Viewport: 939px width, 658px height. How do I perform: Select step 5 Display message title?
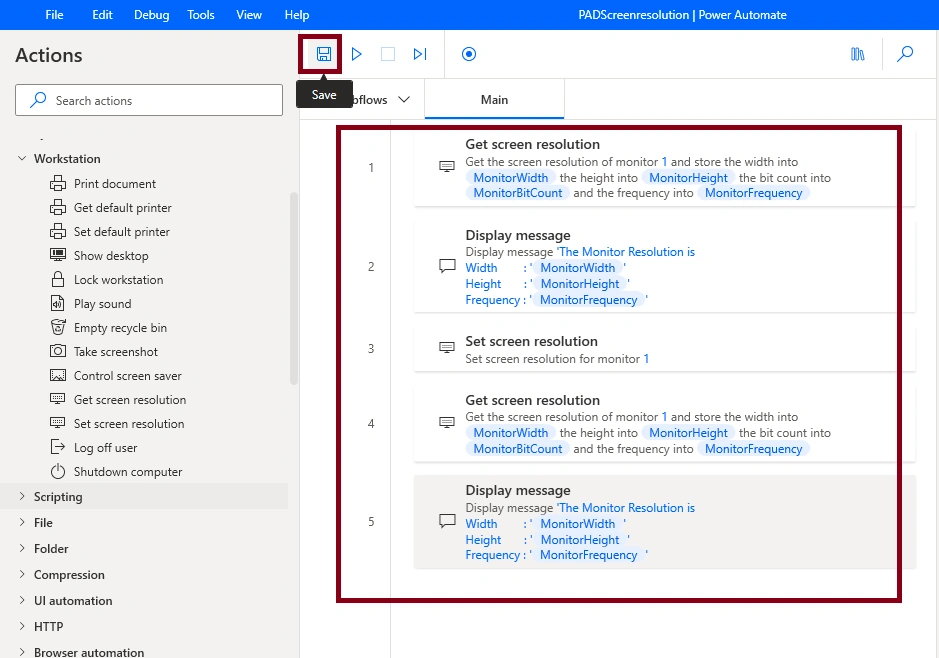tap(517, 490)
